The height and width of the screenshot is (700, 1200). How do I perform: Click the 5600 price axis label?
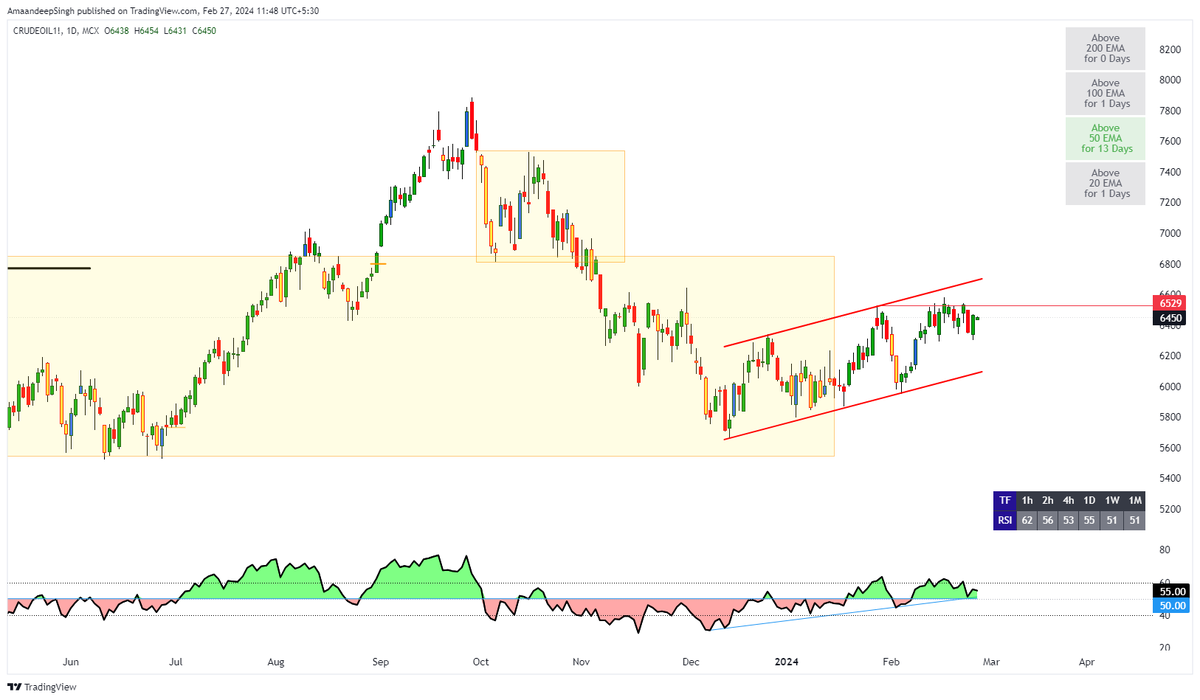point(1171,448)
